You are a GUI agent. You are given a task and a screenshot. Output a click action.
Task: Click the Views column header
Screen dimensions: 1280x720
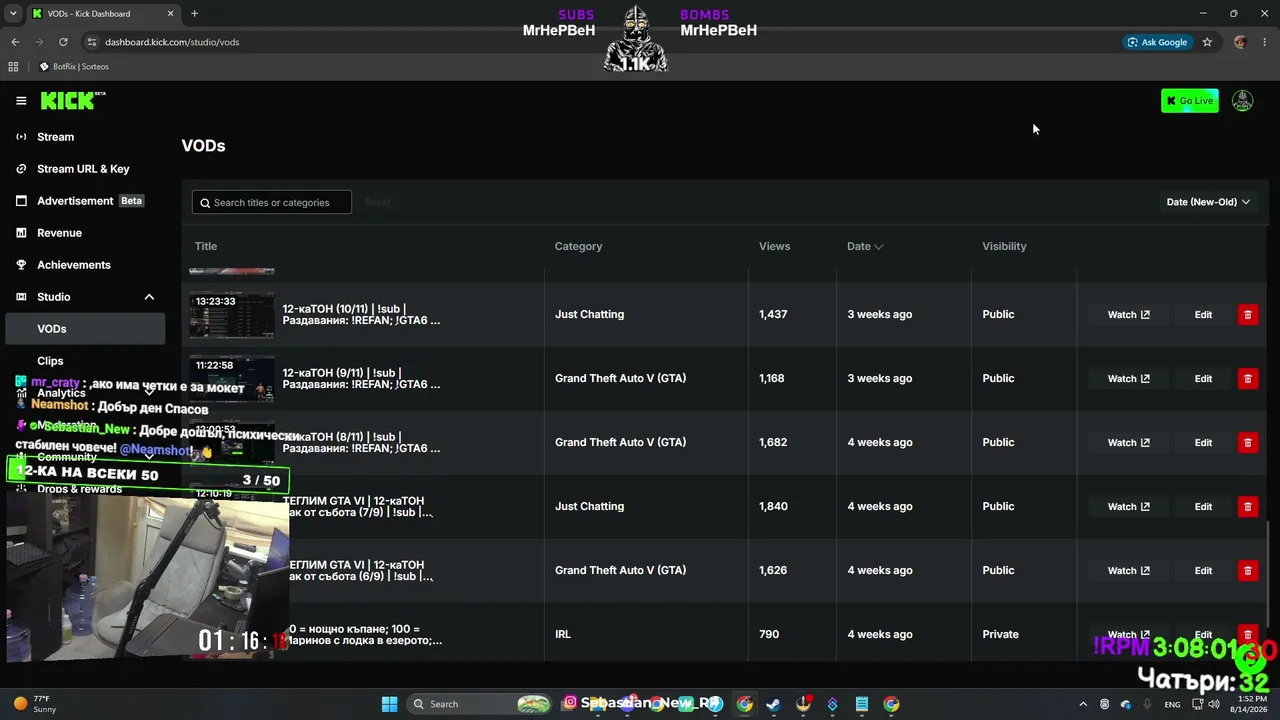pyautogui.click(x=774, y=246)
